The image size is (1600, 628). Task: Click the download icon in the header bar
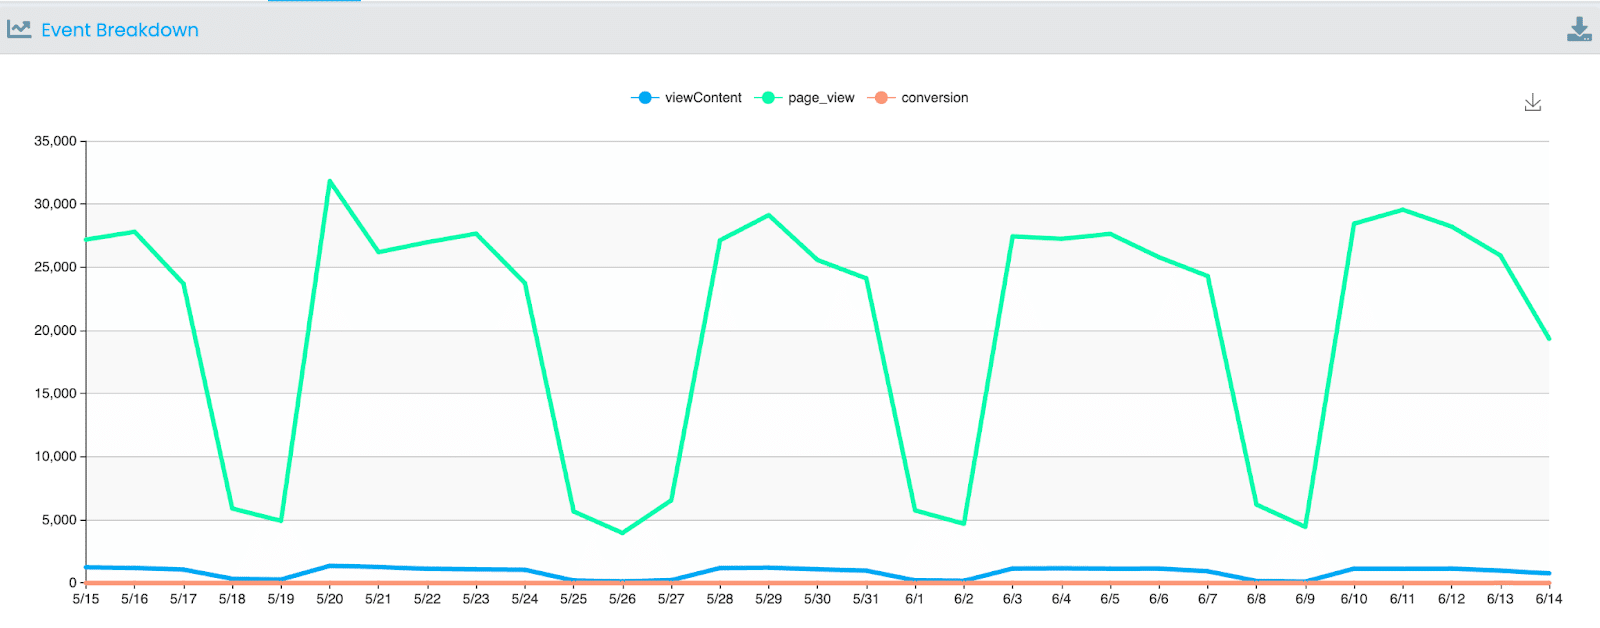click(x=1579, y=29)
